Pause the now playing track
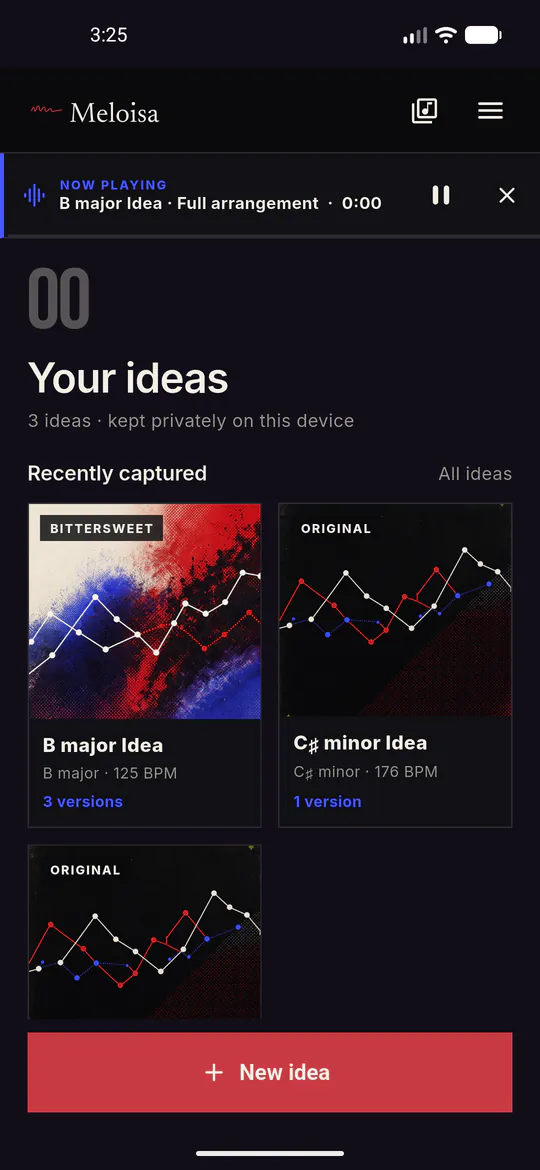Screen dimensions: 540x1170 [441, 195]
